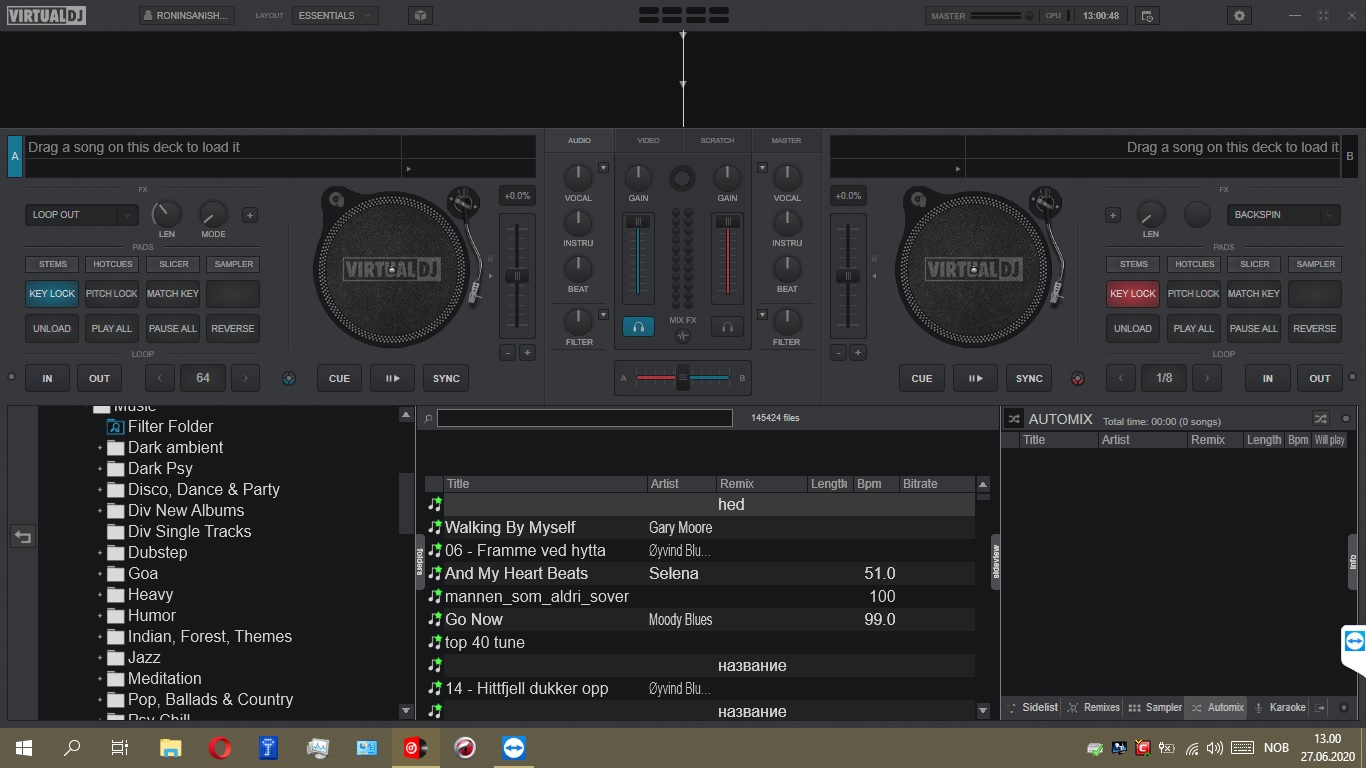Click the volume icon in the system tray

coord(1215,747)
